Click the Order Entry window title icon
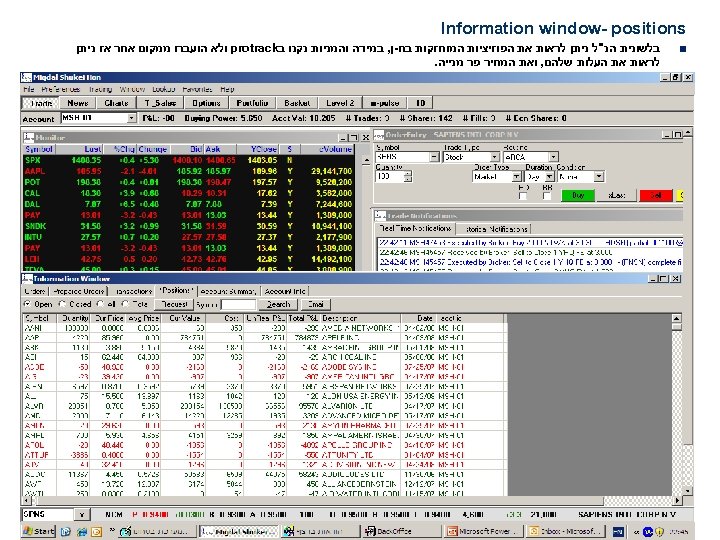This screenshot has height=540, width=720. click(379, 135)
